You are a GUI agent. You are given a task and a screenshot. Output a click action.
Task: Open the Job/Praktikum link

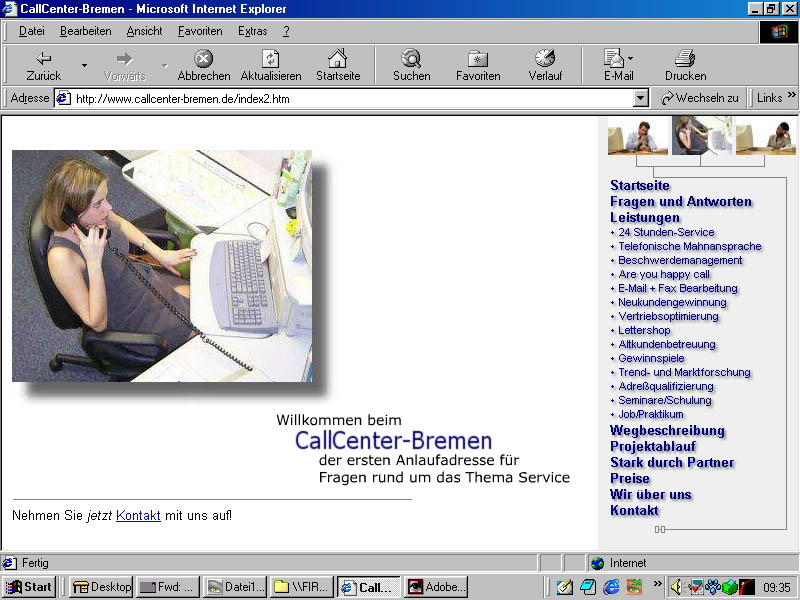pyautogui.click(x=651, y=414)
